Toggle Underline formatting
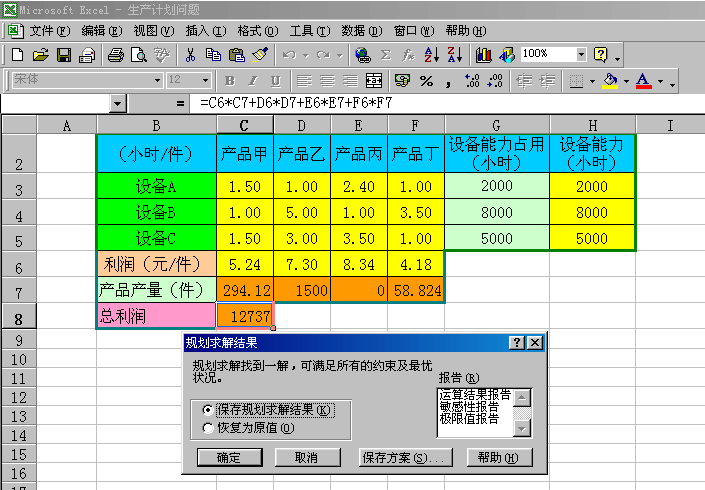Viewport: 705px width, 490px height. [276, 81]
